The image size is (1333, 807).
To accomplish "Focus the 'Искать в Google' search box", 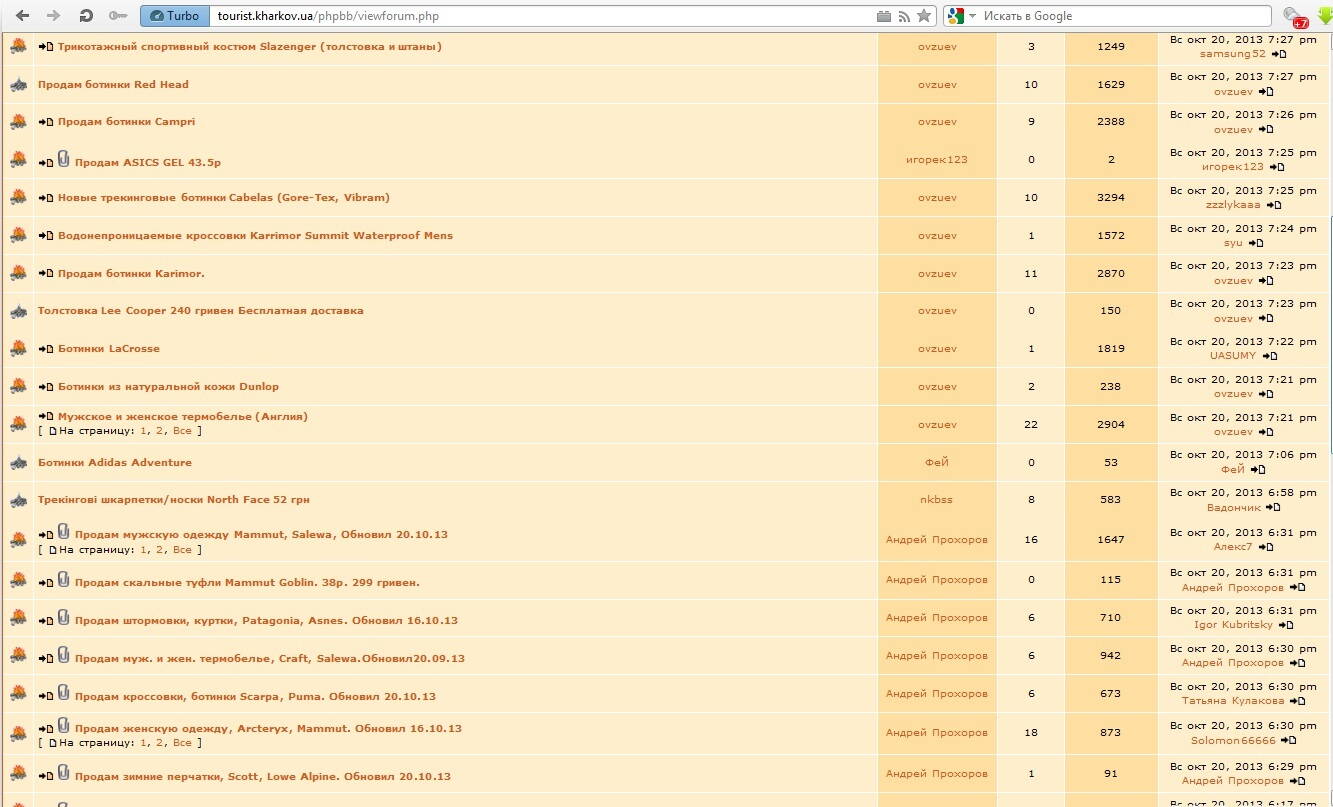I will [1120, 16].
